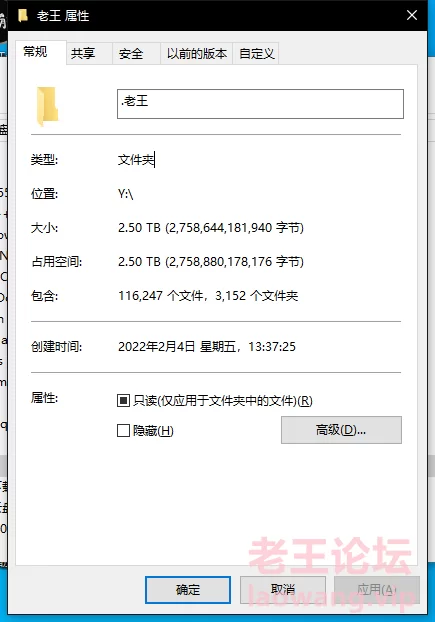
Task: Click the small folder icon in title bar
Action: point(23,15)
